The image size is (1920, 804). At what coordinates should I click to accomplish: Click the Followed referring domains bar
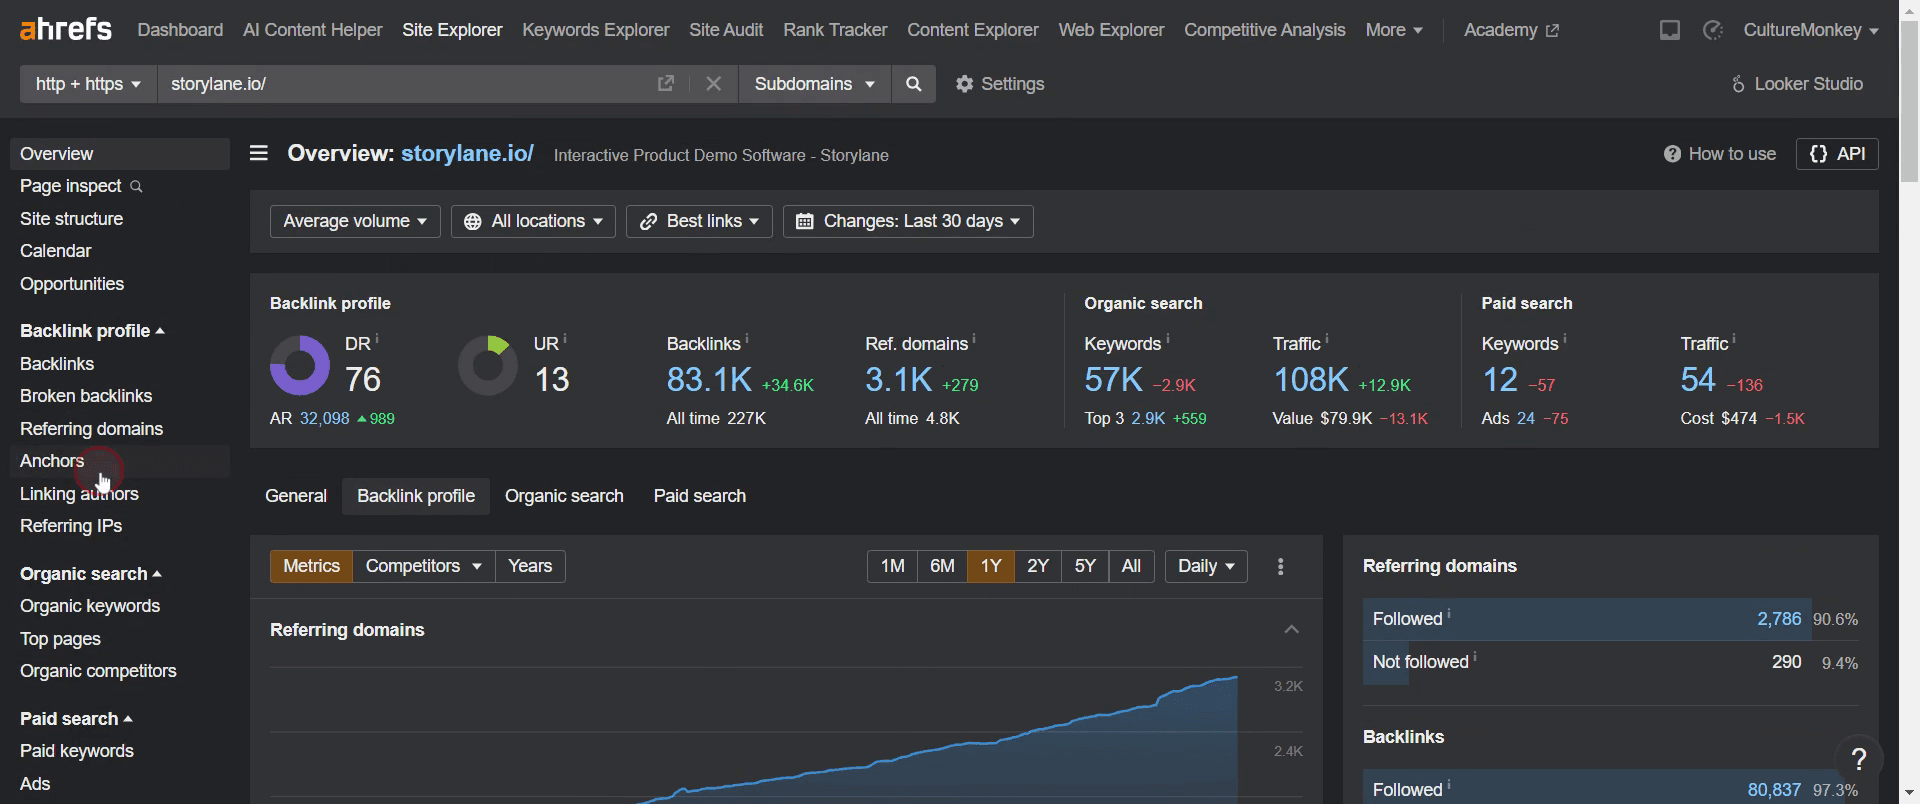(x=1611, y=619)
